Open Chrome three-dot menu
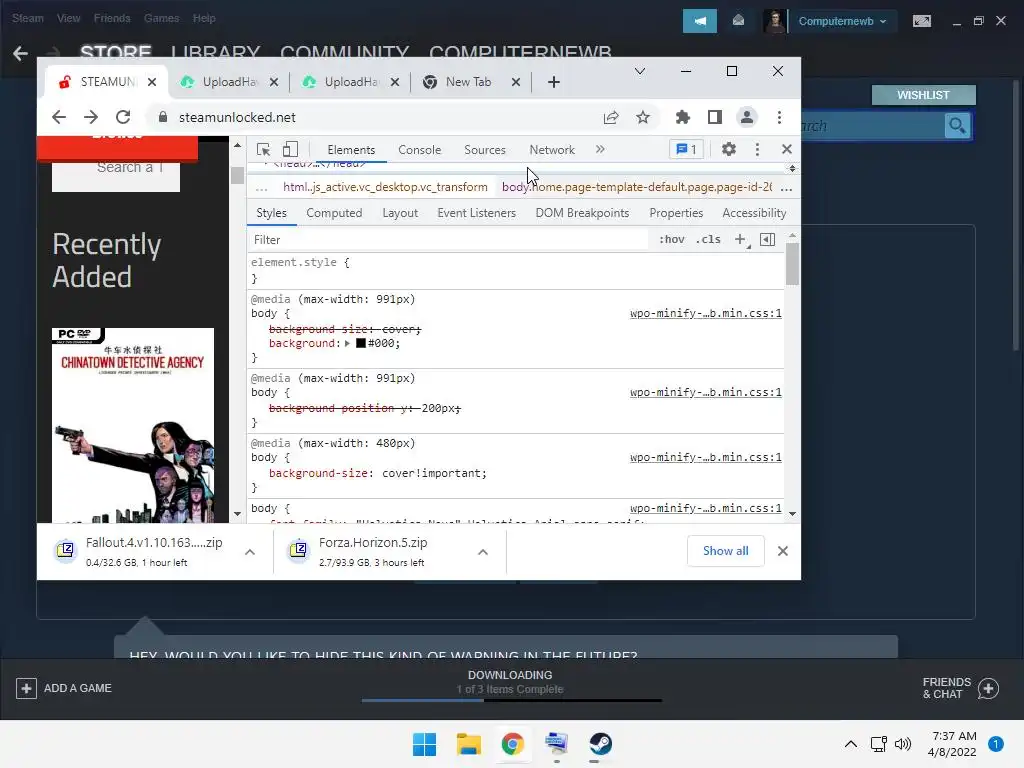This screenshot has width=1024, height=768. pyautogui.click(x=779, y=117)
